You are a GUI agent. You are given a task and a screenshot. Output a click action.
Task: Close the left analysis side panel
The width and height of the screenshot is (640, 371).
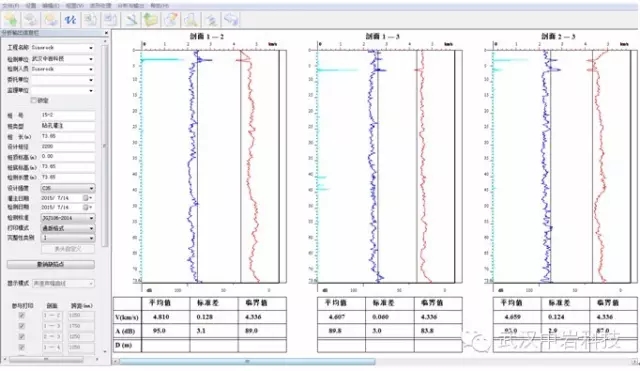[106, 33]
